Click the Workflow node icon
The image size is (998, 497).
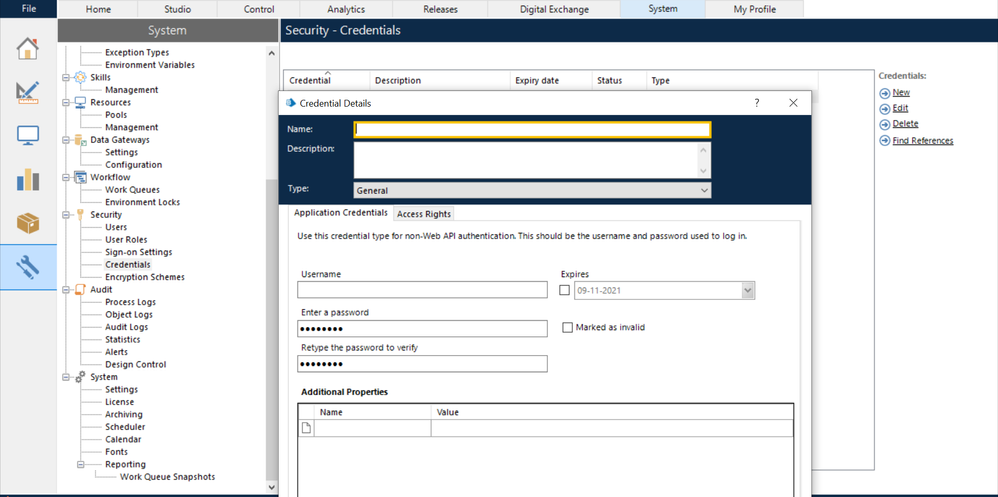[80, 177]
